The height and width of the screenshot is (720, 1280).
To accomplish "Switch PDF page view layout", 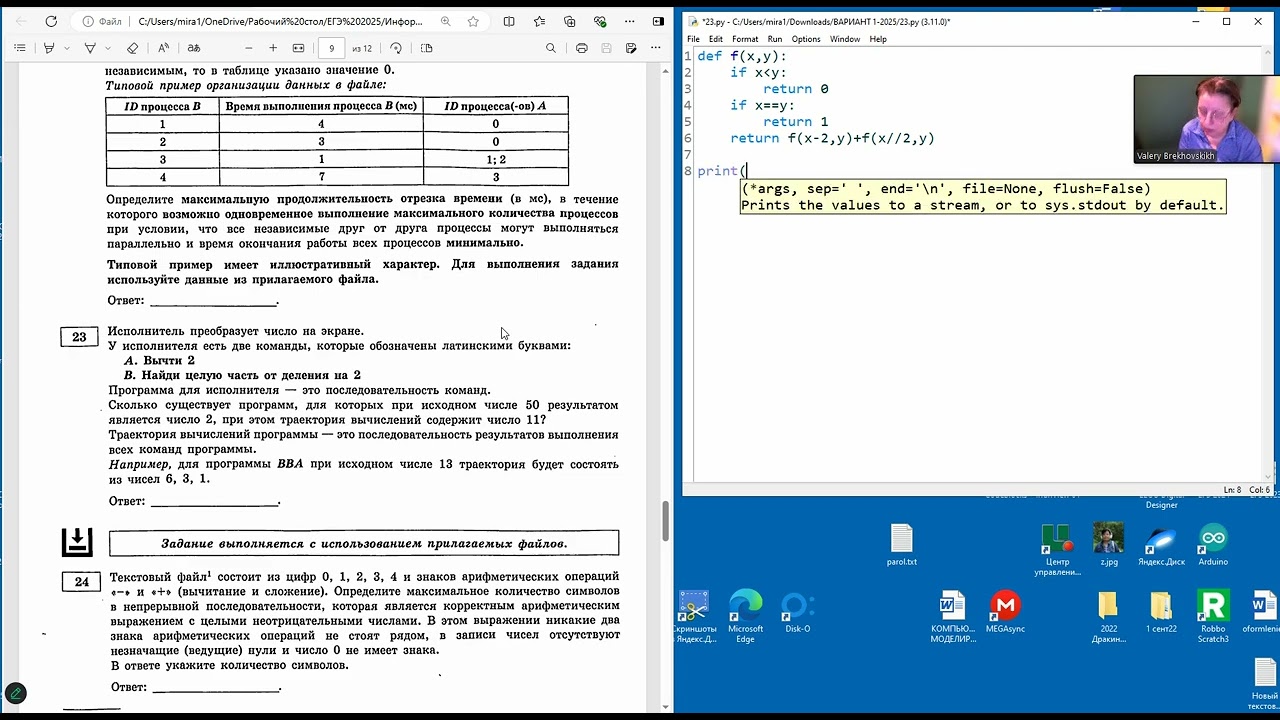I will coord(427,48).
